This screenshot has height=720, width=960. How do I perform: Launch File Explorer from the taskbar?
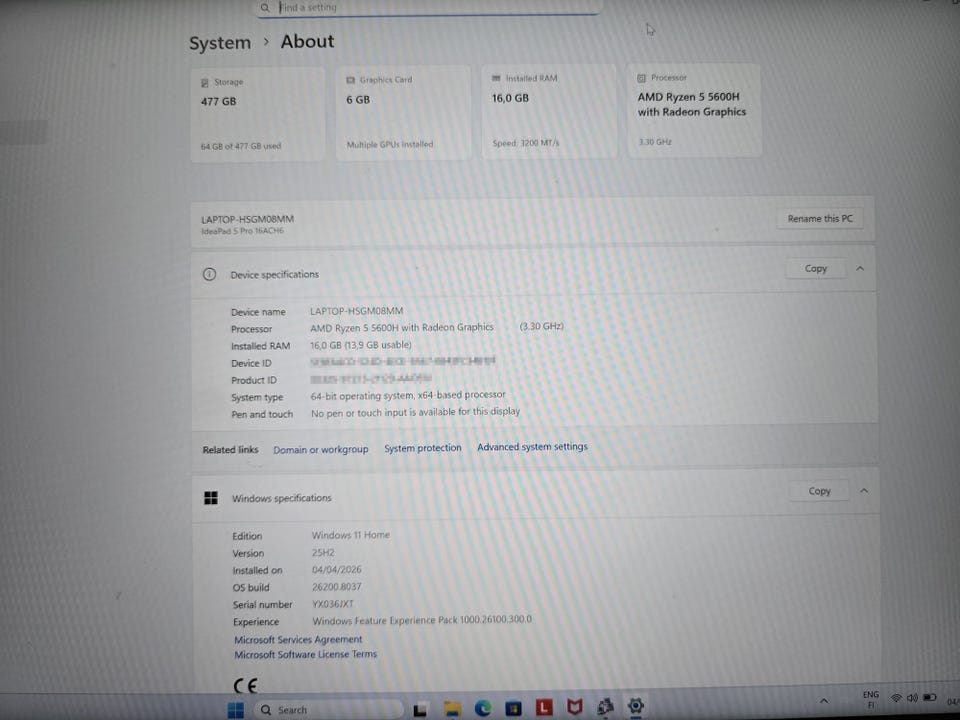click(452, 709)
